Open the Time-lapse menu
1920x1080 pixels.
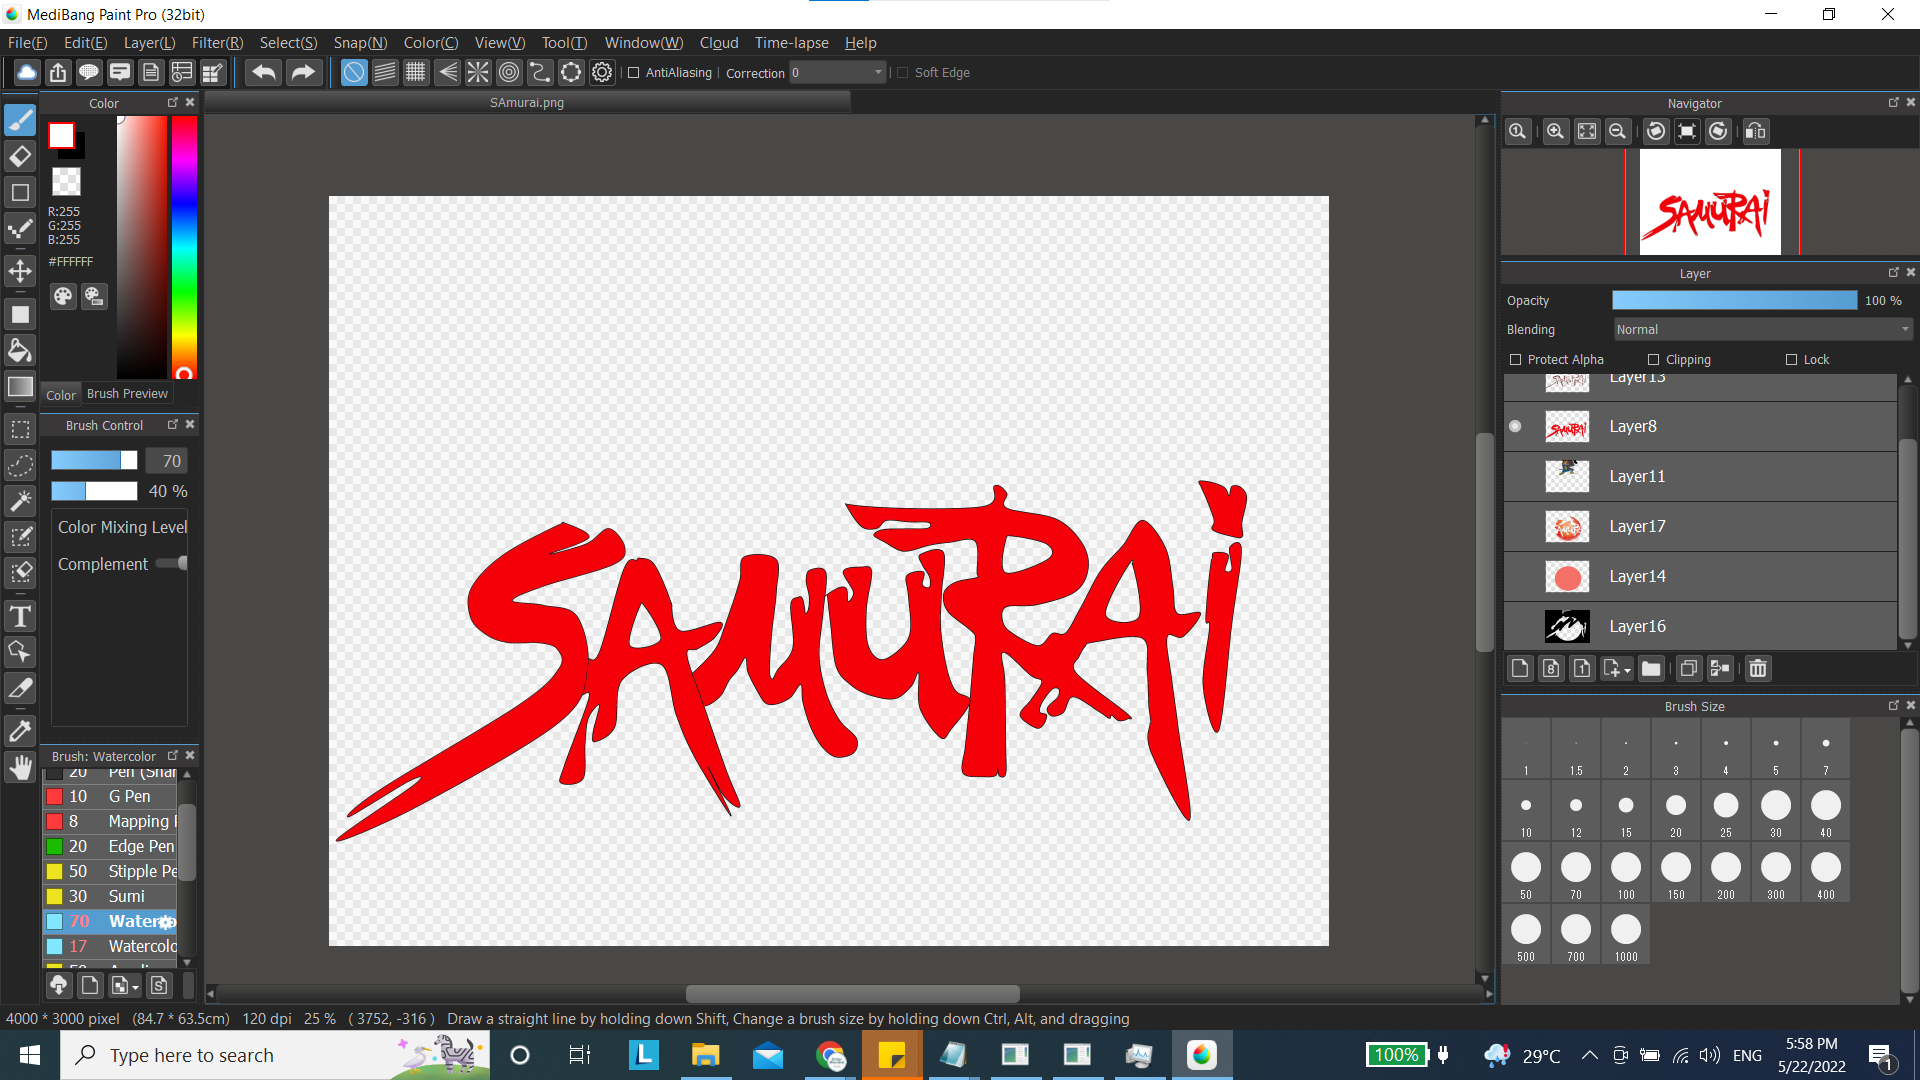coord(791,43)
